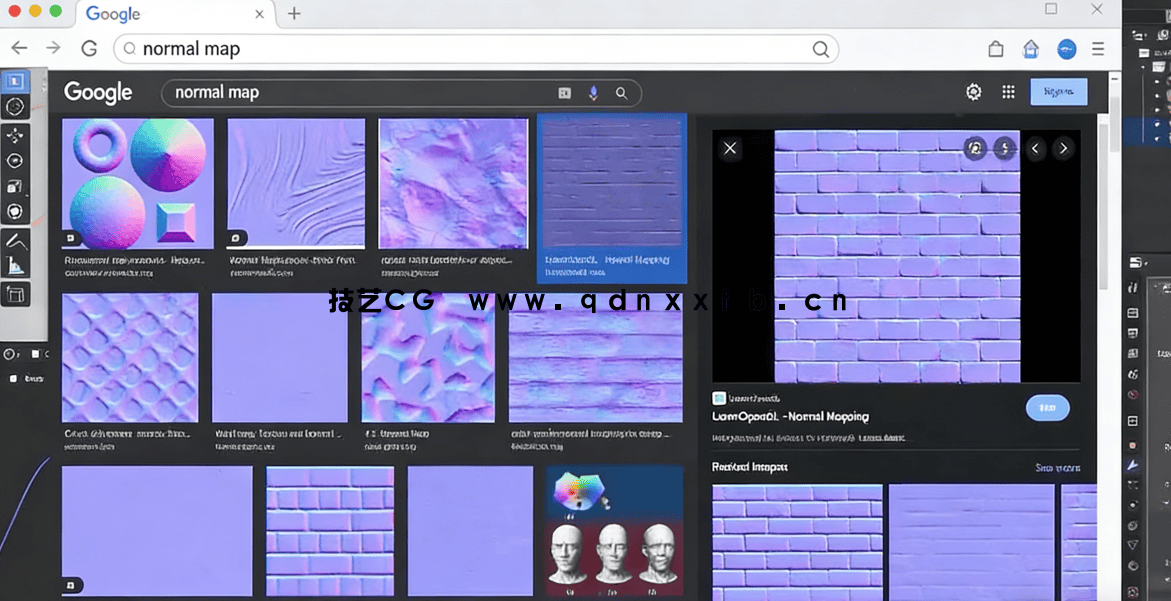Click the magnifier icon to run the search

point(622,92)
